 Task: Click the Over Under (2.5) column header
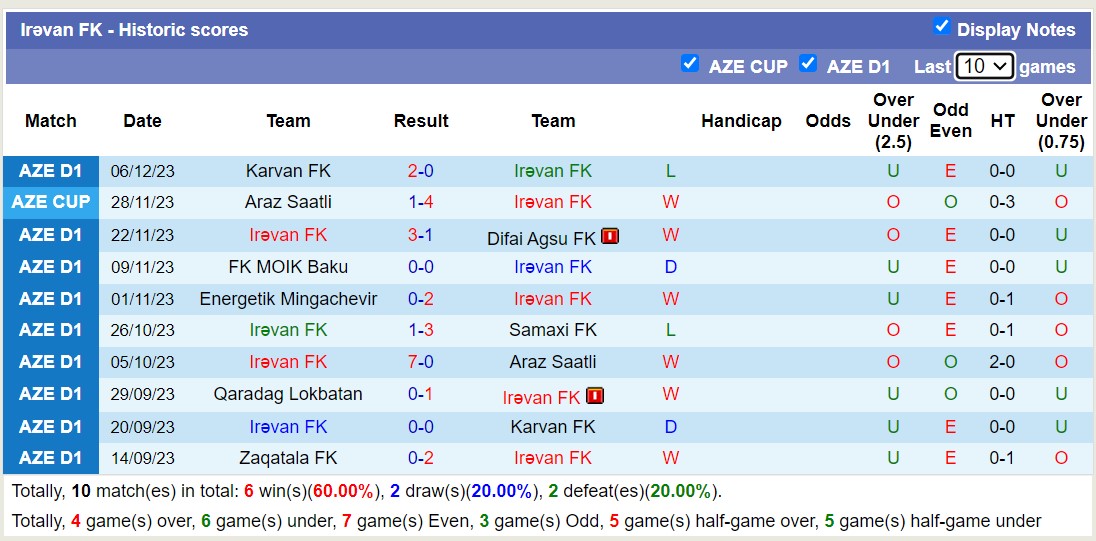pos(893,121)
